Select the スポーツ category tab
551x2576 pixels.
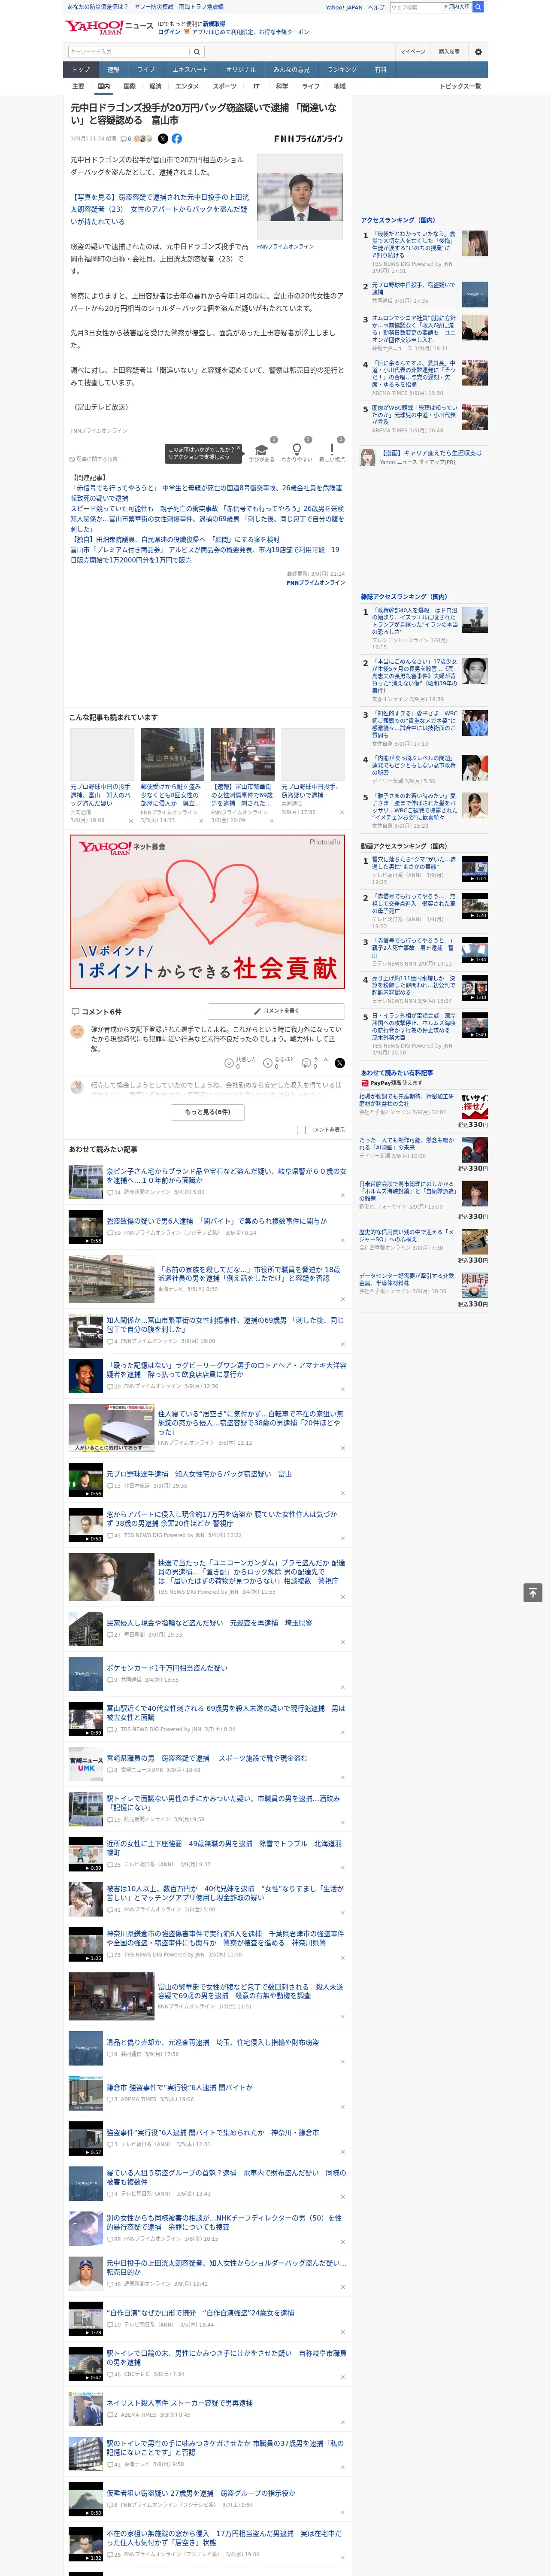click(225, 86)
